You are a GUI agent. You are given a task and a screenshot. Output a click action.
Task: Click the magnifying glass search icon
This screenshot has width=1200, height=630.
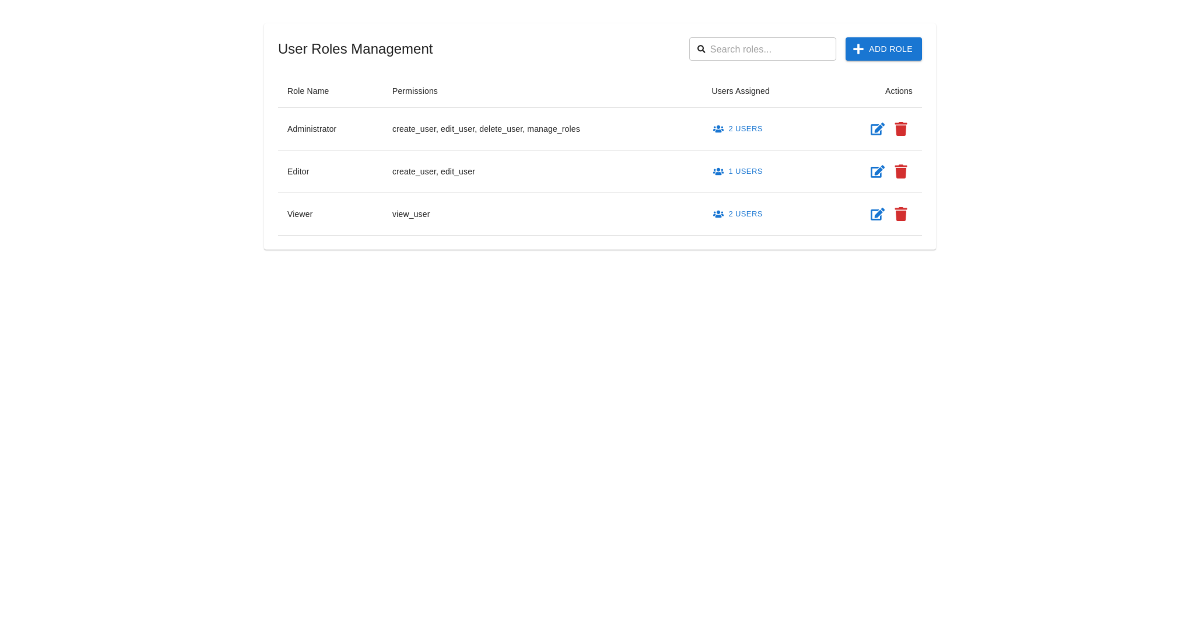[701, 49]
